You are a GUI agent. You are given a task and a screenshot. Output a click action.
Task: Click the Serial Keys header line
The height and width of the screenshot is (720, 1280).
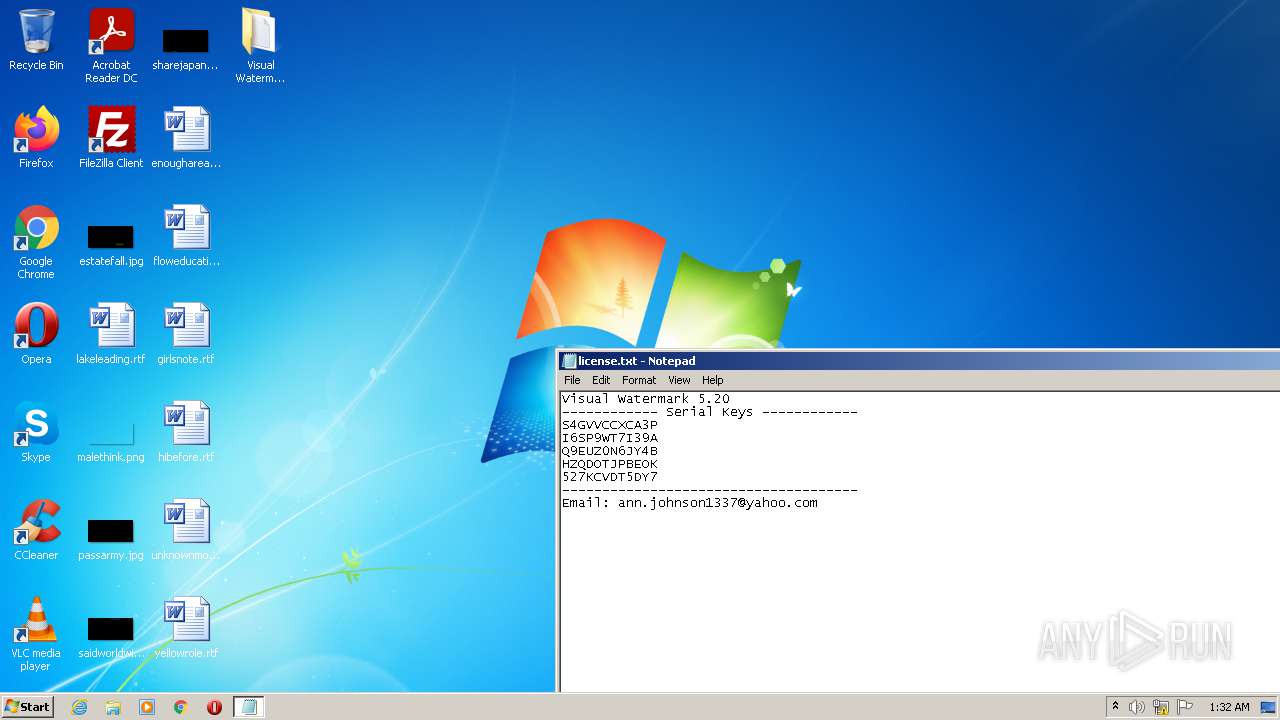[710, 412]
